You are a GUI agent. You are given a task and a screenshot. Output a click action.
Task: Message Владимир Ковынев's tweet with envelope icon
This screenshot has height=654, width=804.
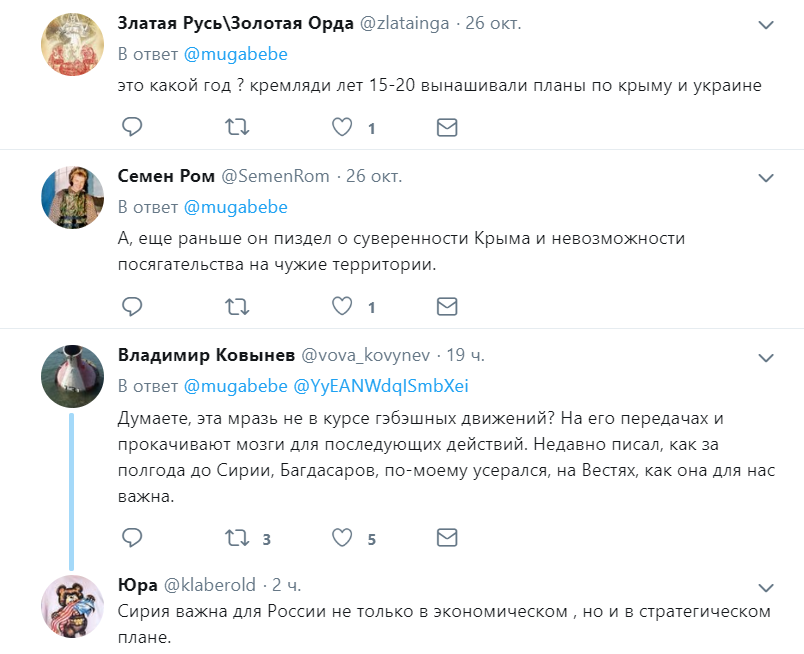point(447,538)
